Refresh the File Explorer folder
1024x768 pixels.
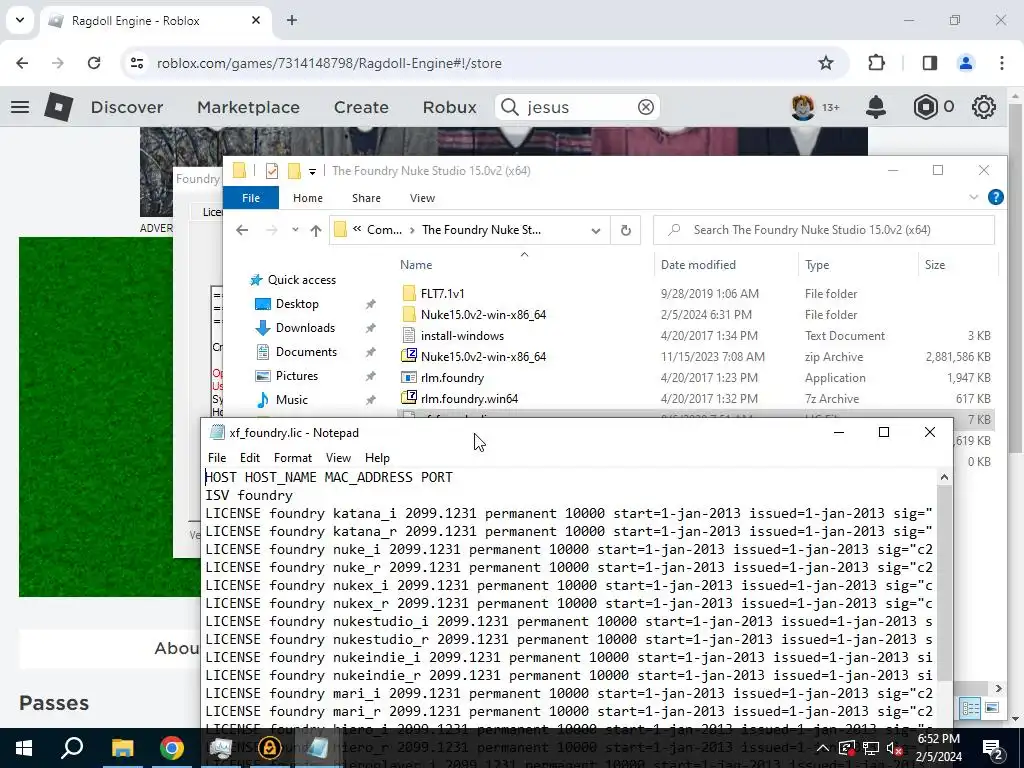tap(626, 231)
